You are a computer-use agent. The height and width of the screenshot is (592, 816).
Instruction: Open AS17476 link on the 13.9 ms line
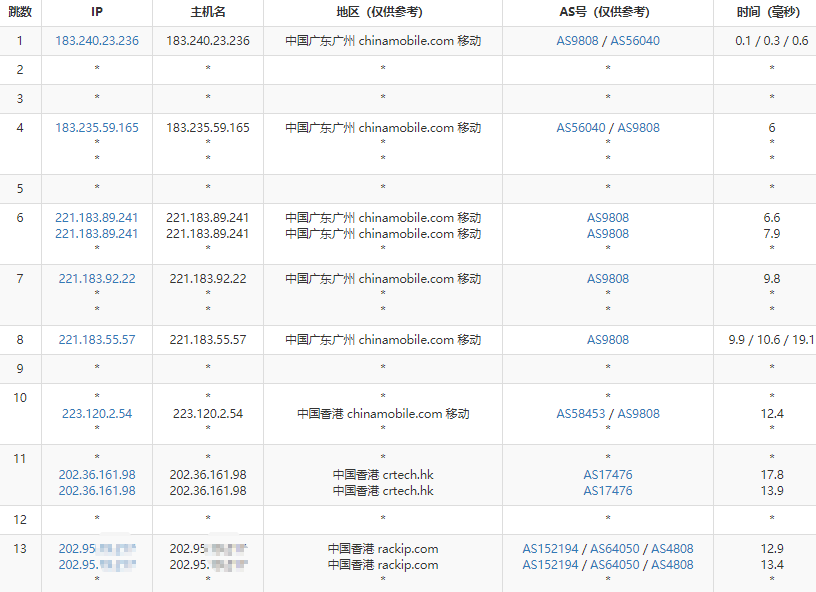pos(608,491)
